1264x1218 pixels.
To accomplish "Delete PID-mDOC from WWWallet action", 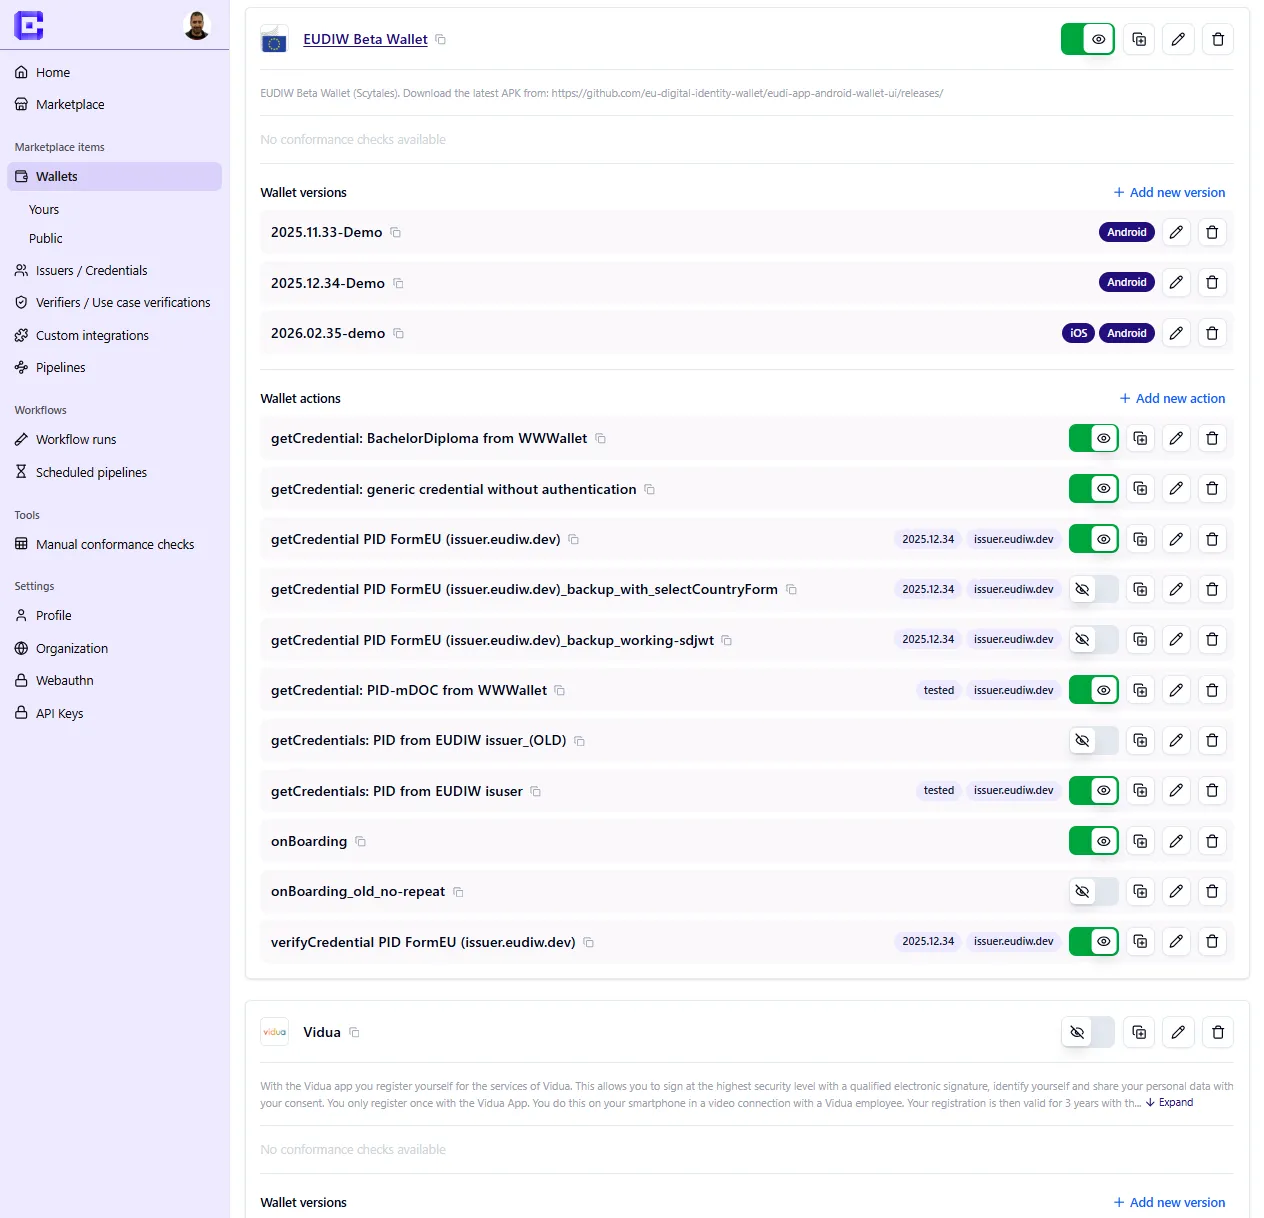I will point(1212,690).
